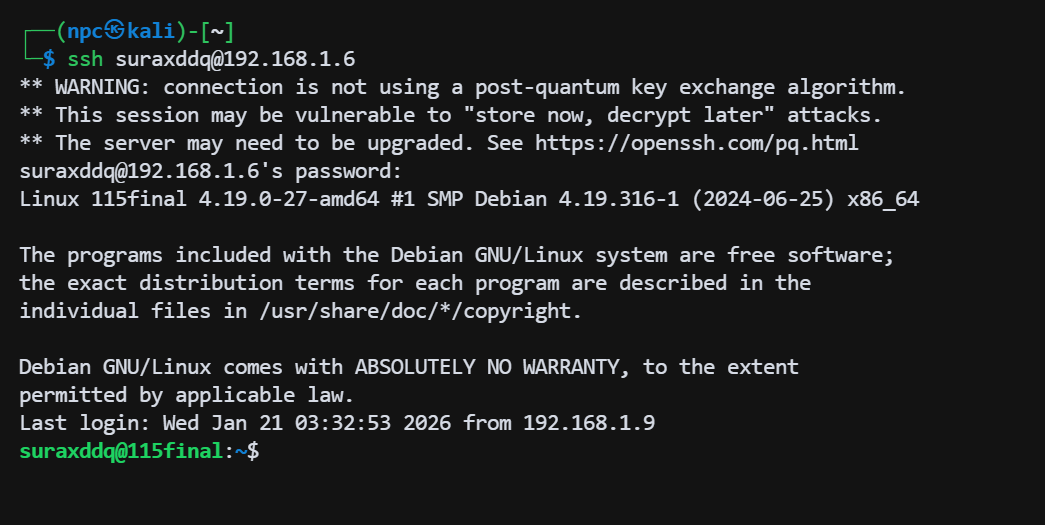Click the last login IP 192.168.1.9
This screenshot has height=525, width=1045.
point(600,423)
